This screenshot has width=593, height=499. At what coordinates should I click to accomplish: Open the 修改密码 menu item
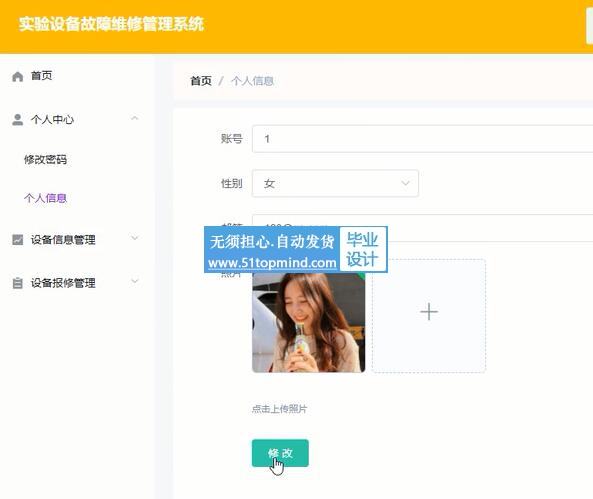pyautogui.click(x=45, y=160)
